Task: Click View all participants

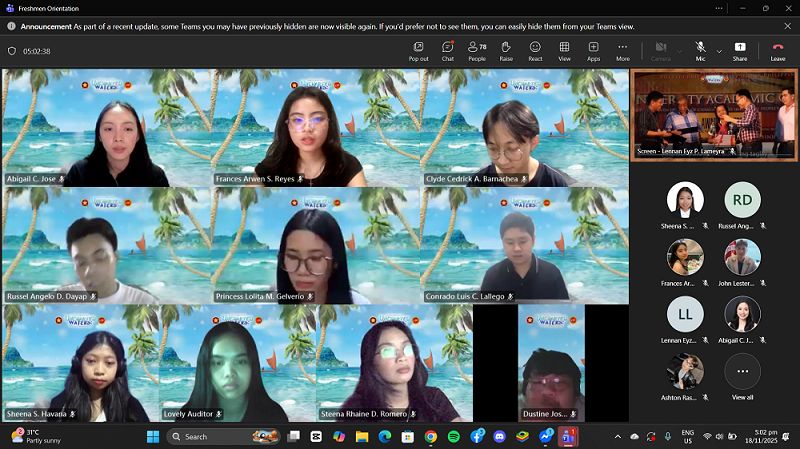Action: [x=742, y=377]
